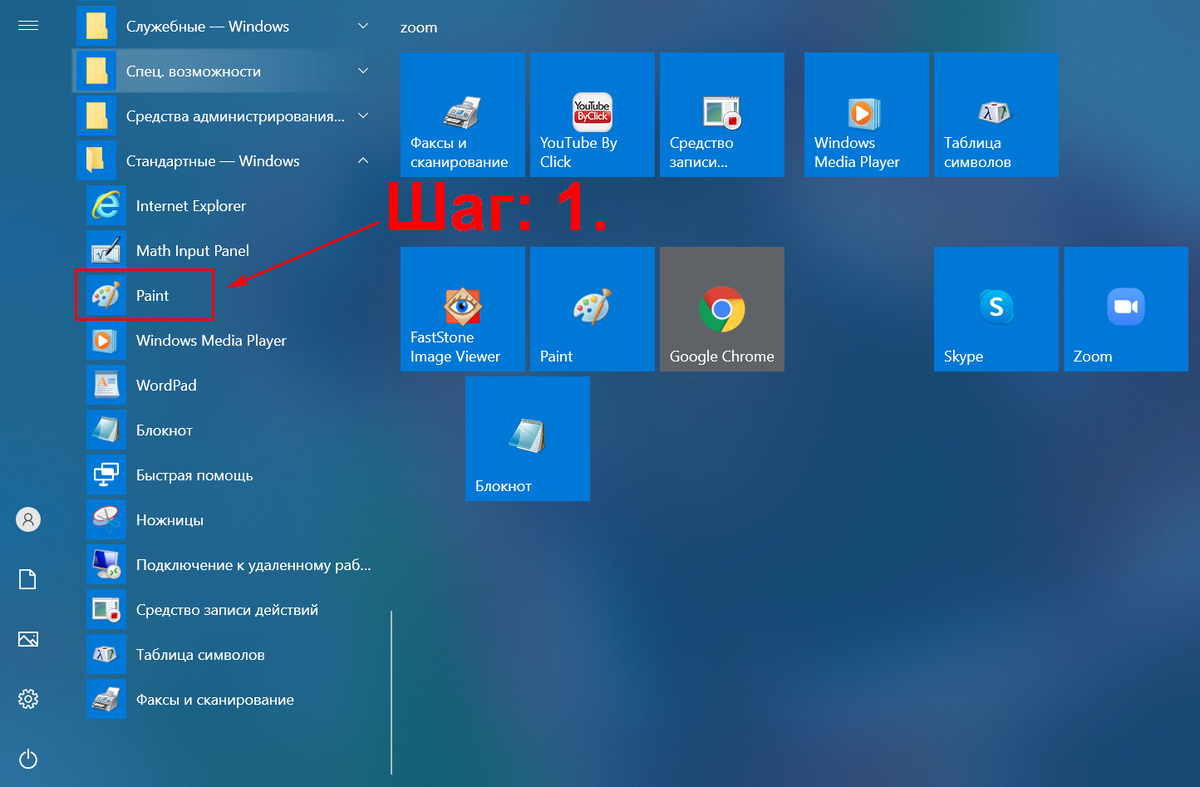This screenshot has height=787, width=1200.
Task: Open the YouTube By Click tile
Action: (x=592, y=115)
